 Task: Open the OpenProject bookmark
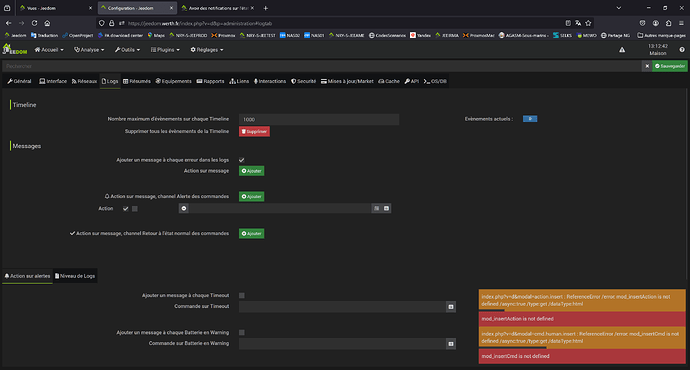(x=78, y=35)
